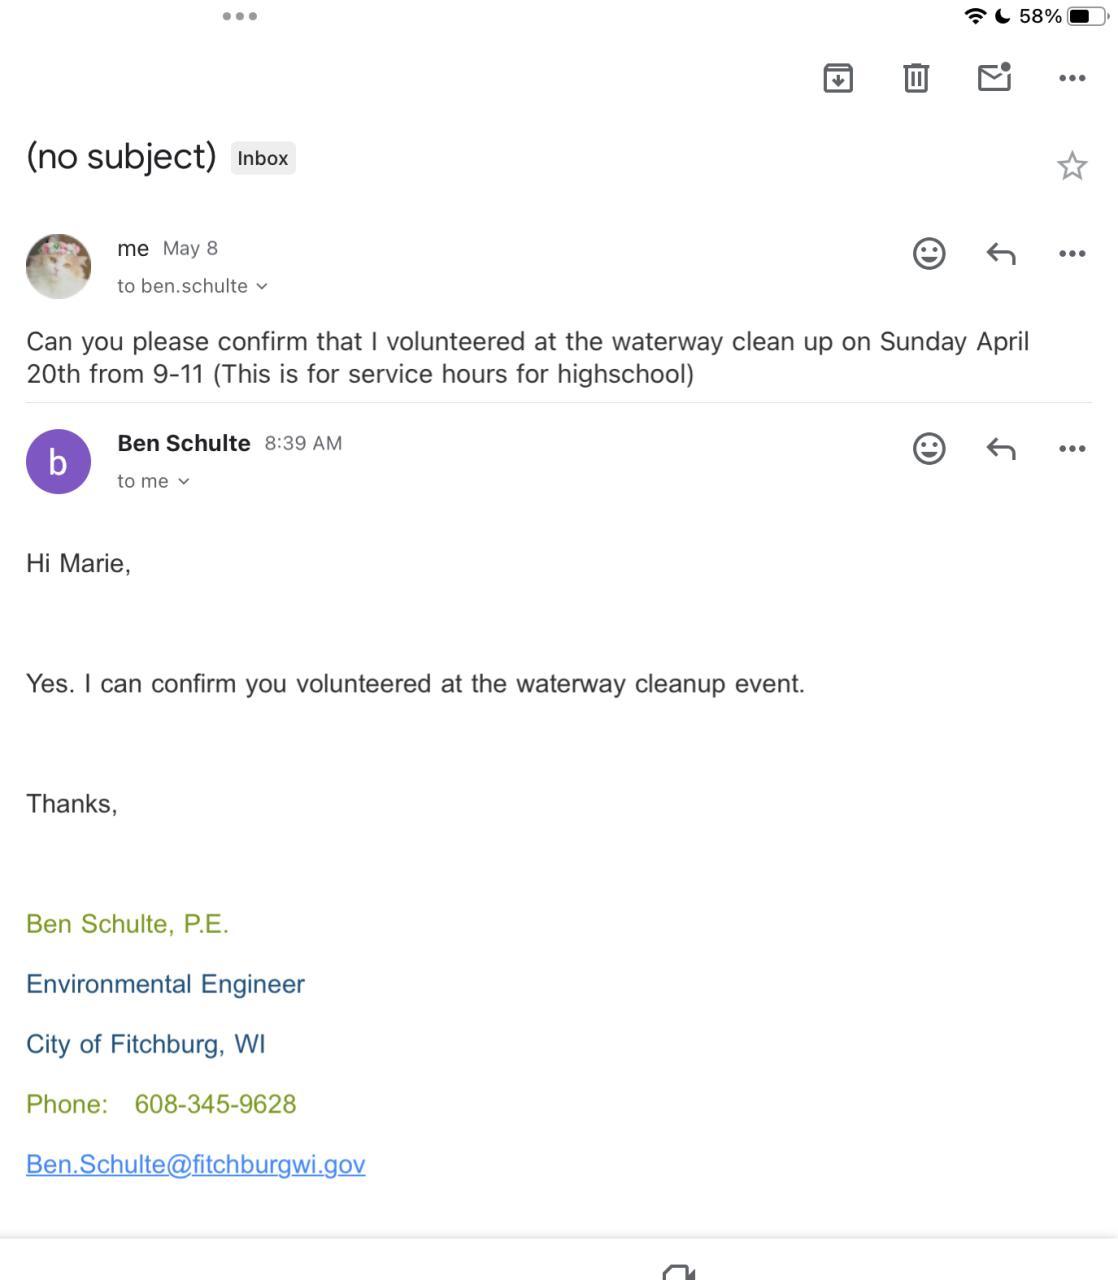1118x1280 pixels.
Task: Open more options for Ben Schulte's message
Action: click(x=1072, y=448)
